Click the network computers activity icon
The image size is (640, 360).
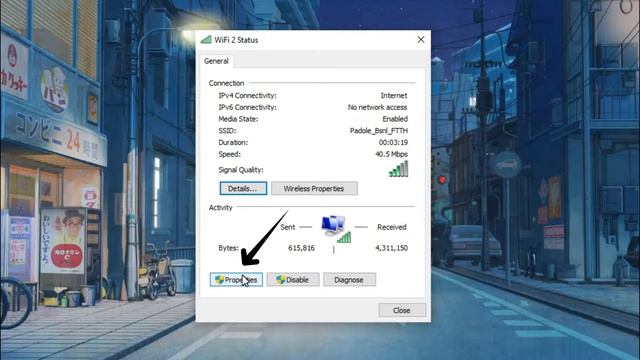pos(336,229)
